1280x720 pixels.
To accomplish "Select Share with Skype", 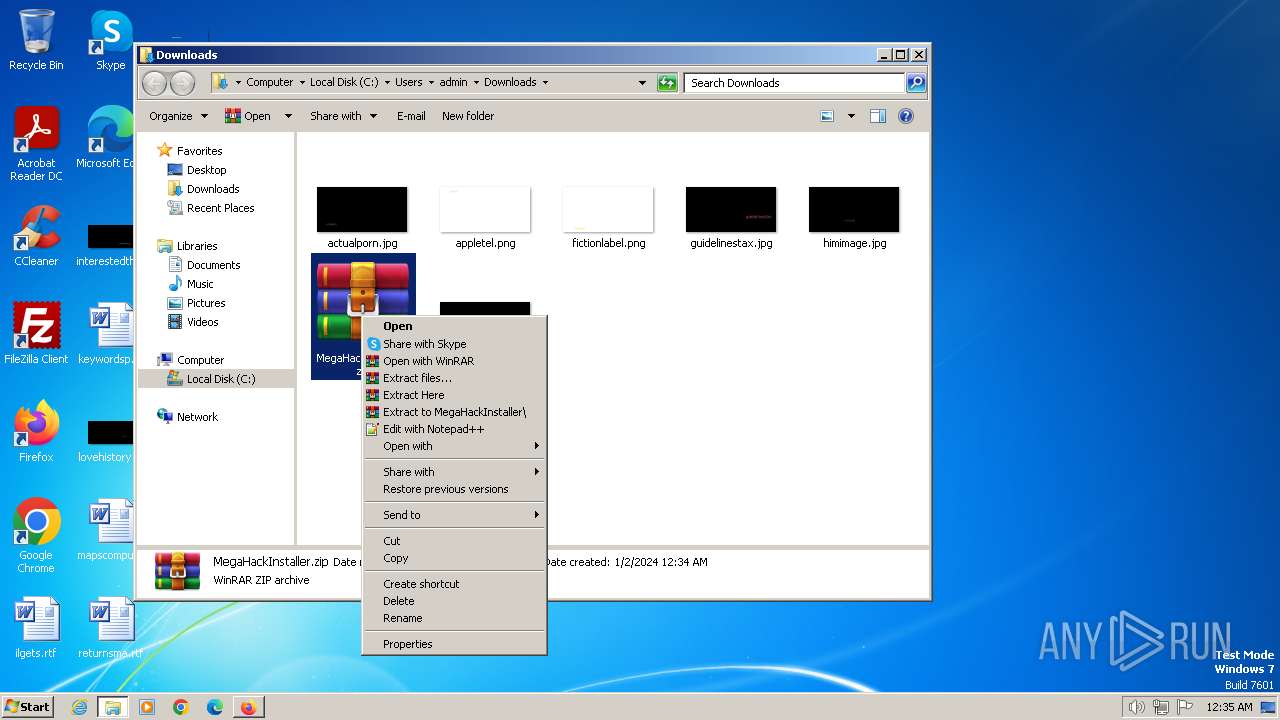I will (x=454, y=344).
